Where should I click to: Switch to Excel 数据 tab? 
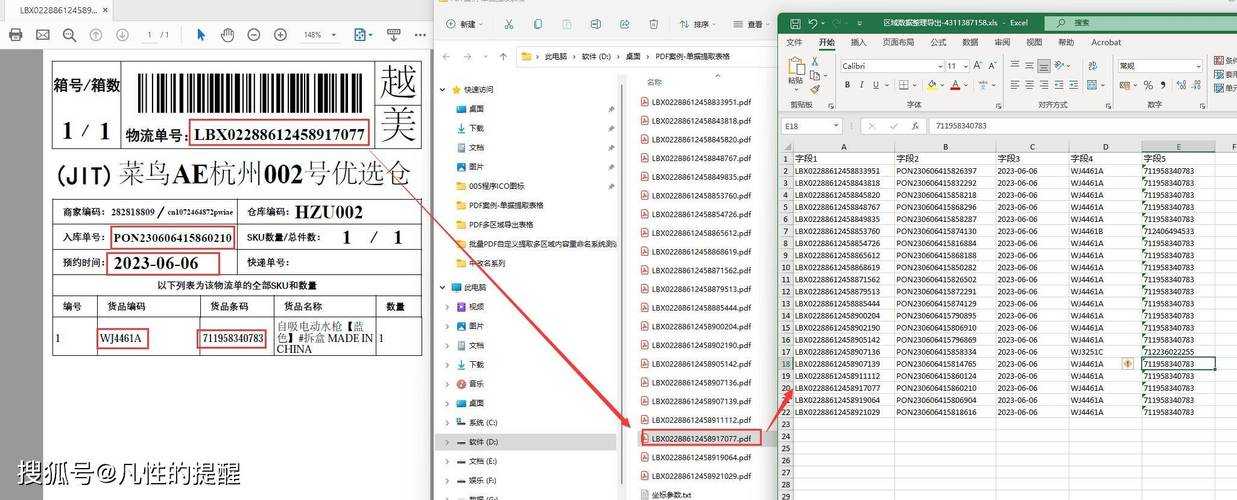point(970,43)
